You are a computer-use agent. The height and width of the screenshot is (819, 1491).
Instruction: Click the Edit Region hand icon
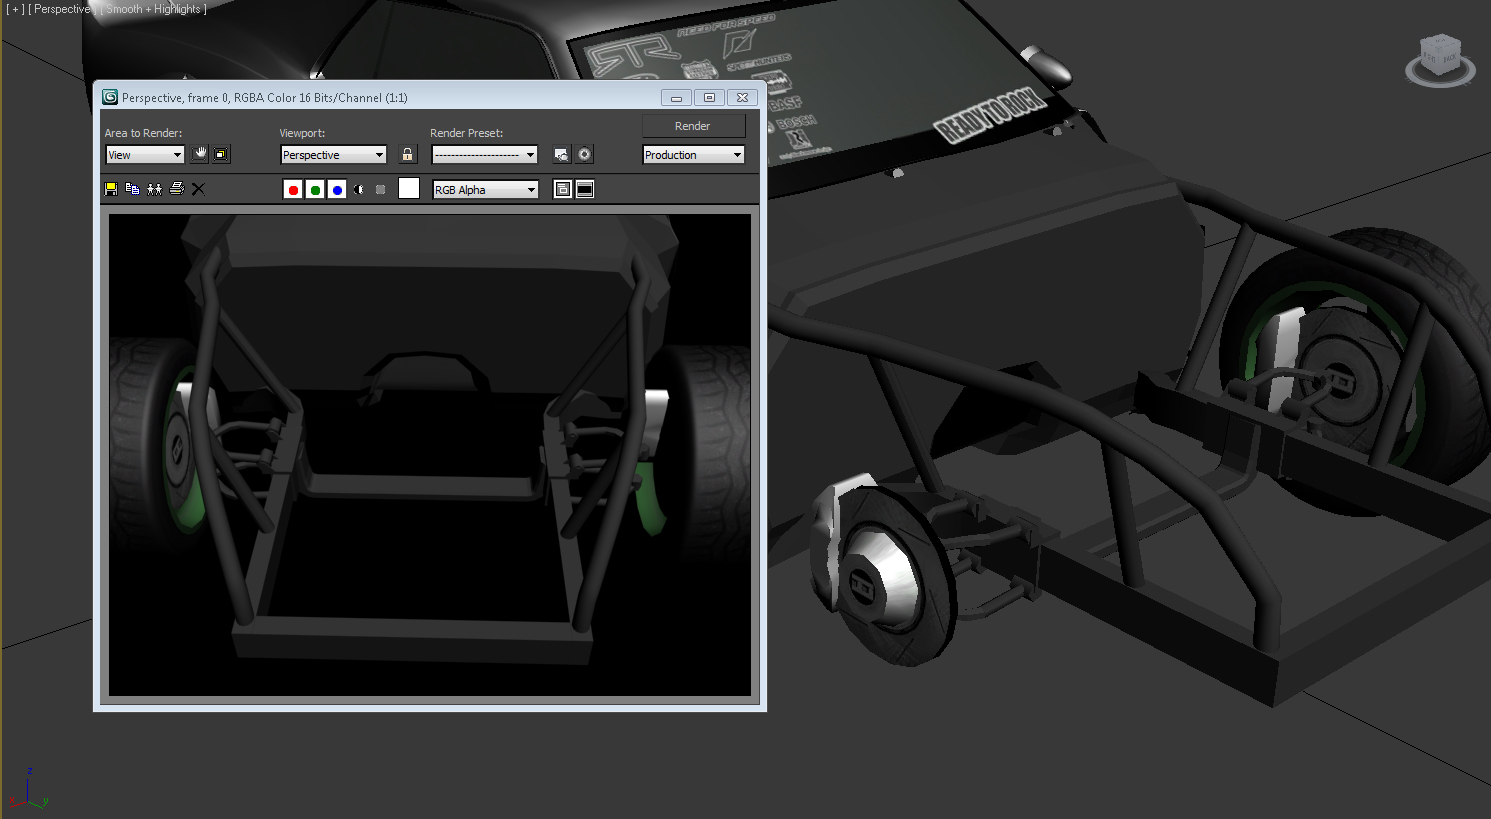(200, 154)
